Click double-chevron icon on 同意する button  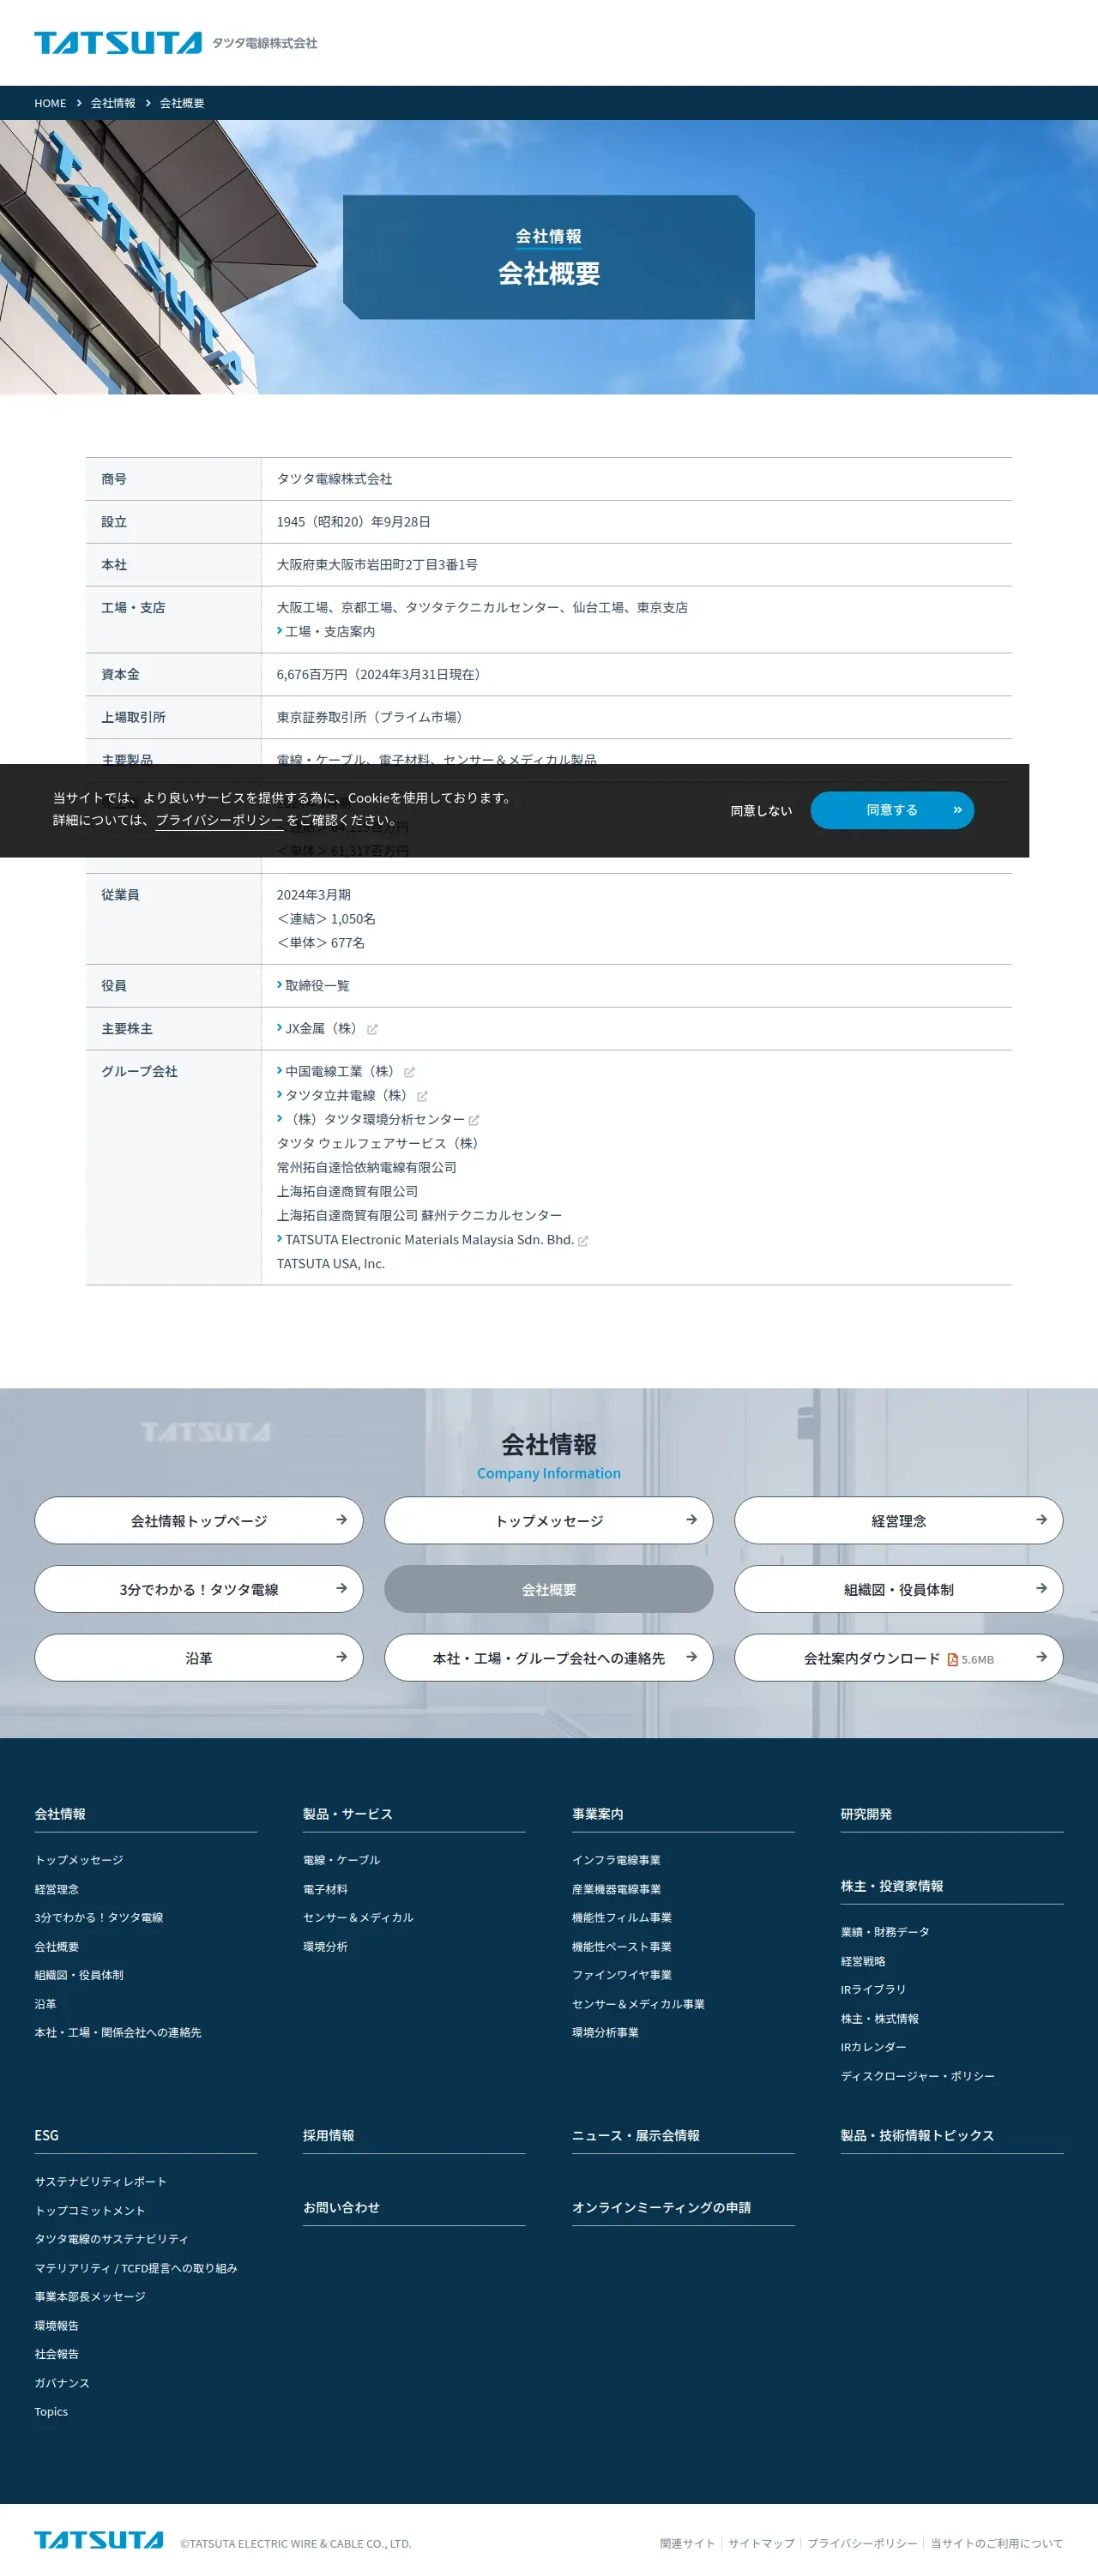957,810
